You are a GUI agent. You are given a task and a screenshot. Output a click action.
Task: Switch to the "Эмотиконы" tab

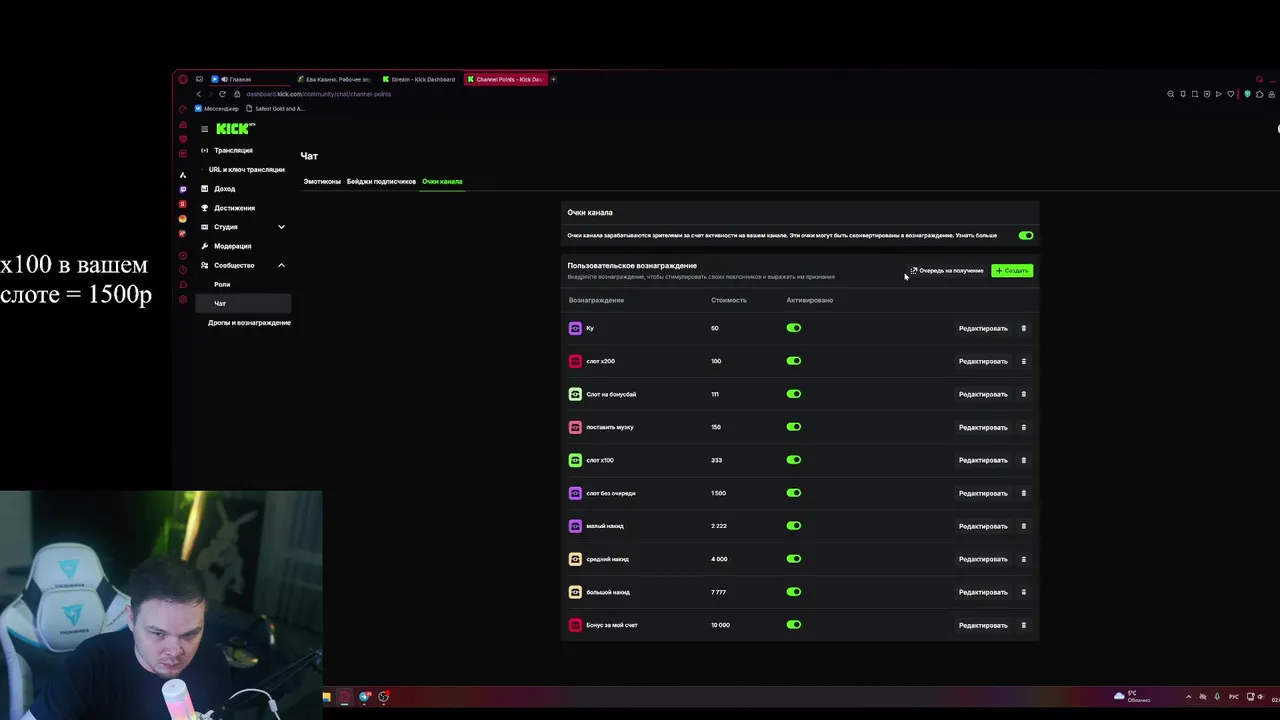[x=322, y=181]
